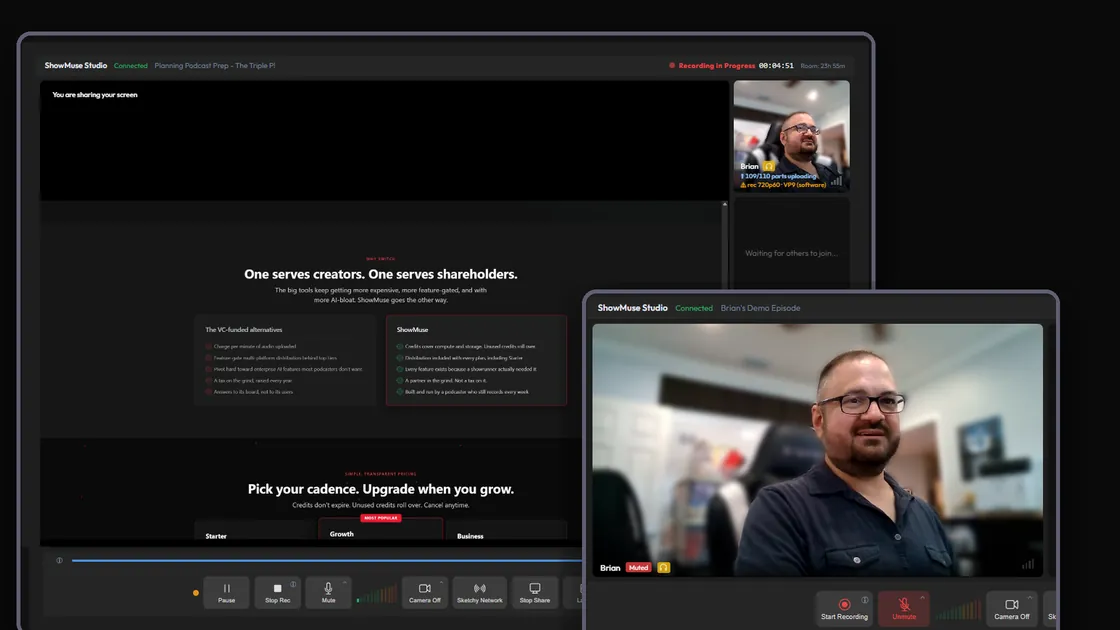Turn Camera Off in front window

click(1011, 608)
